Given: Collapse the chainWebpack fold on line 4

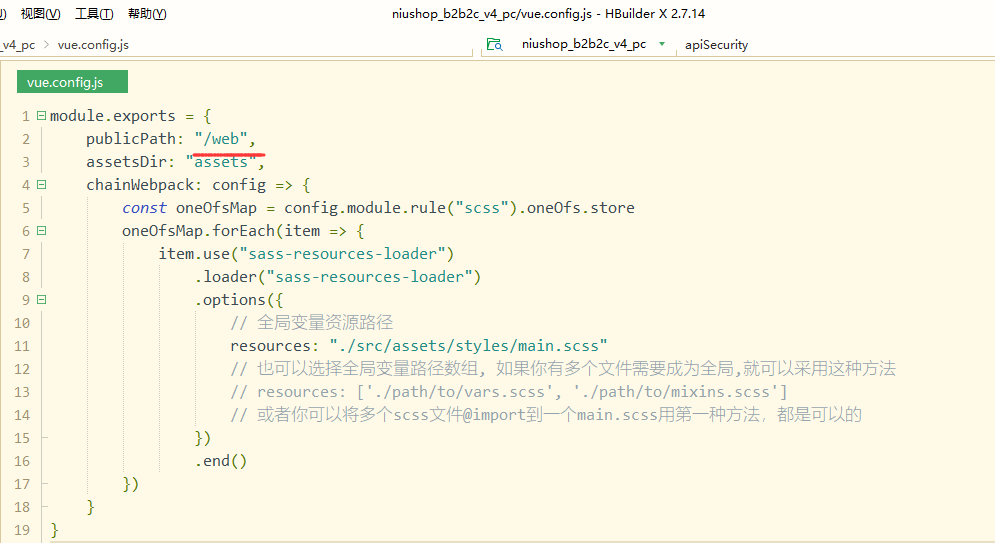Looking at the screenshot, I should 41,185.
